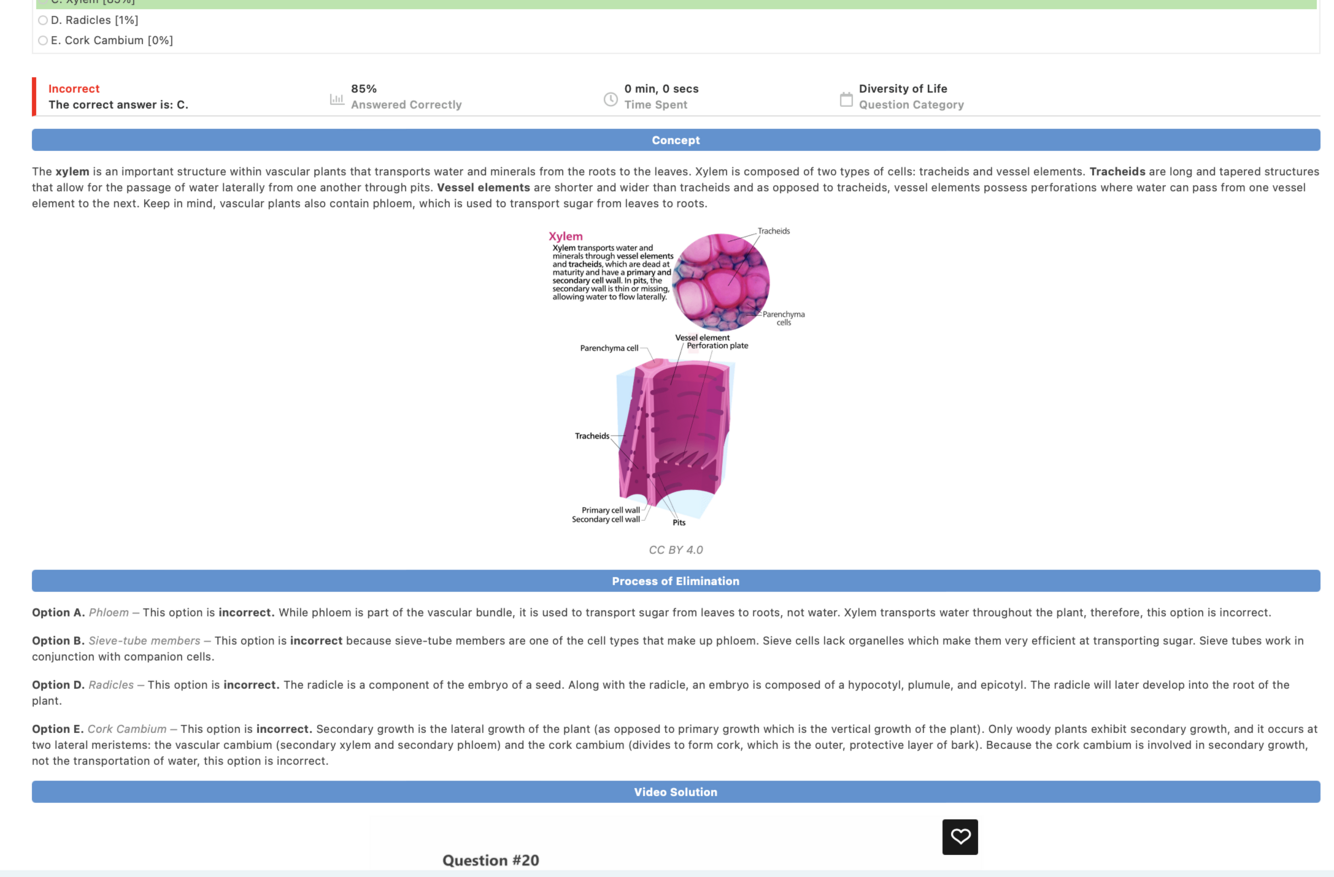Click the bold 'Vessel elements' term
The image size is (1334, 877).
click(484, 188)
